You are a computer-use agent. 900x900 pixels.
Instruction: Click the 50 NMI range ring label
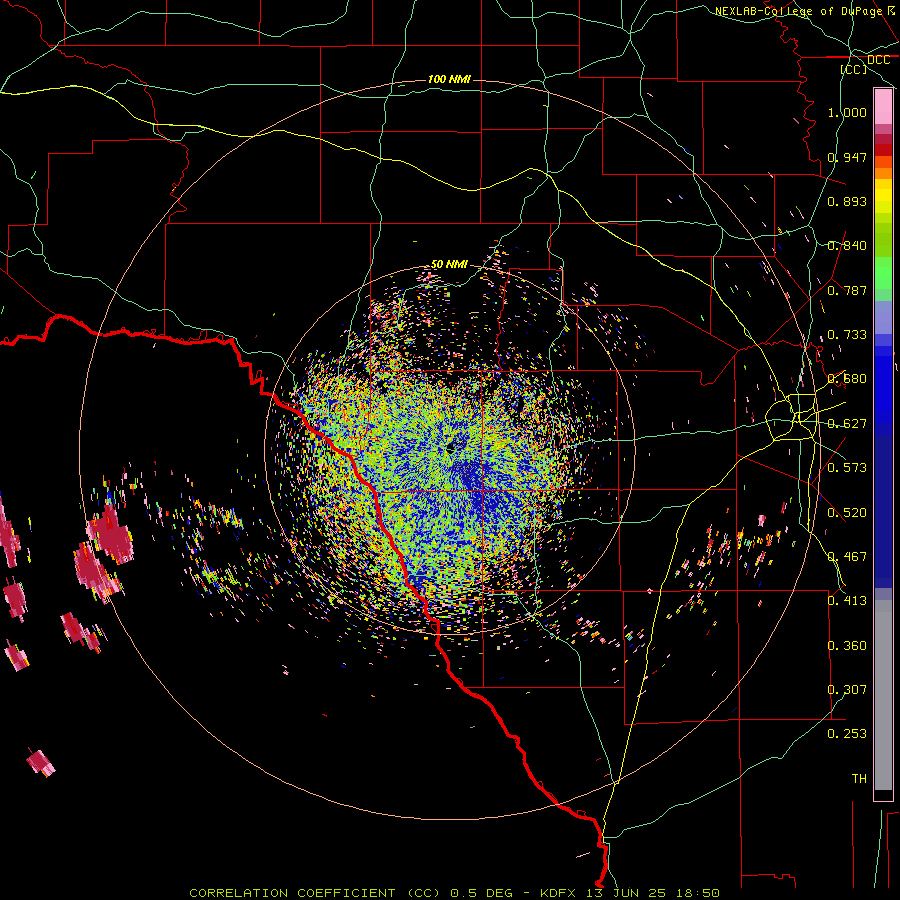pos(449,264)
